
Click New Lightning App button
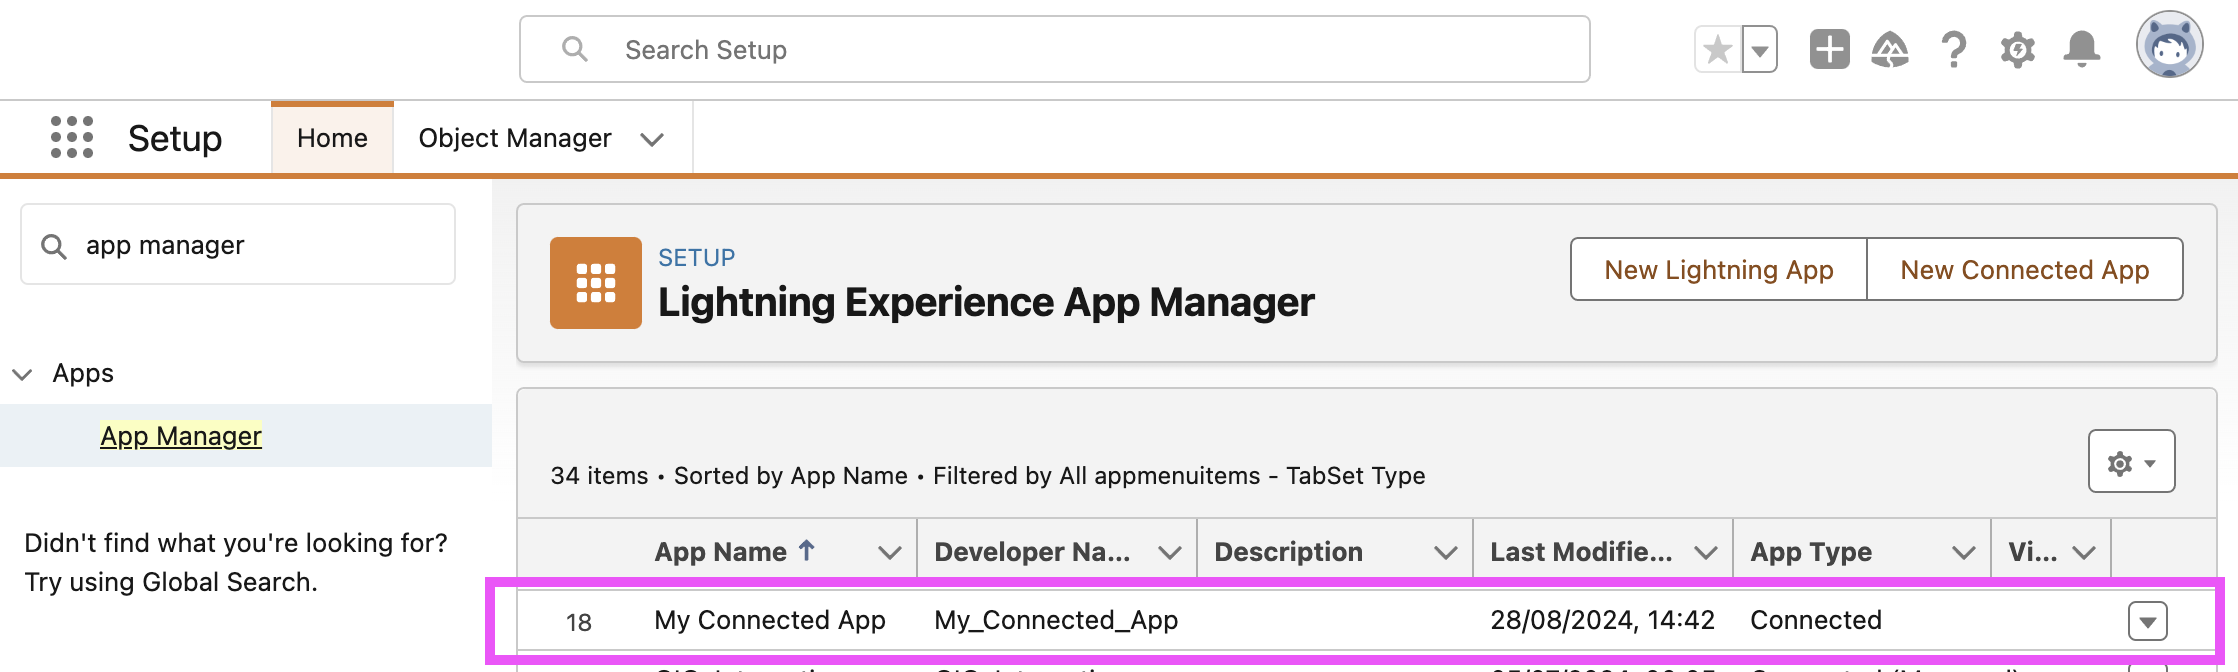click(1718, 270)
